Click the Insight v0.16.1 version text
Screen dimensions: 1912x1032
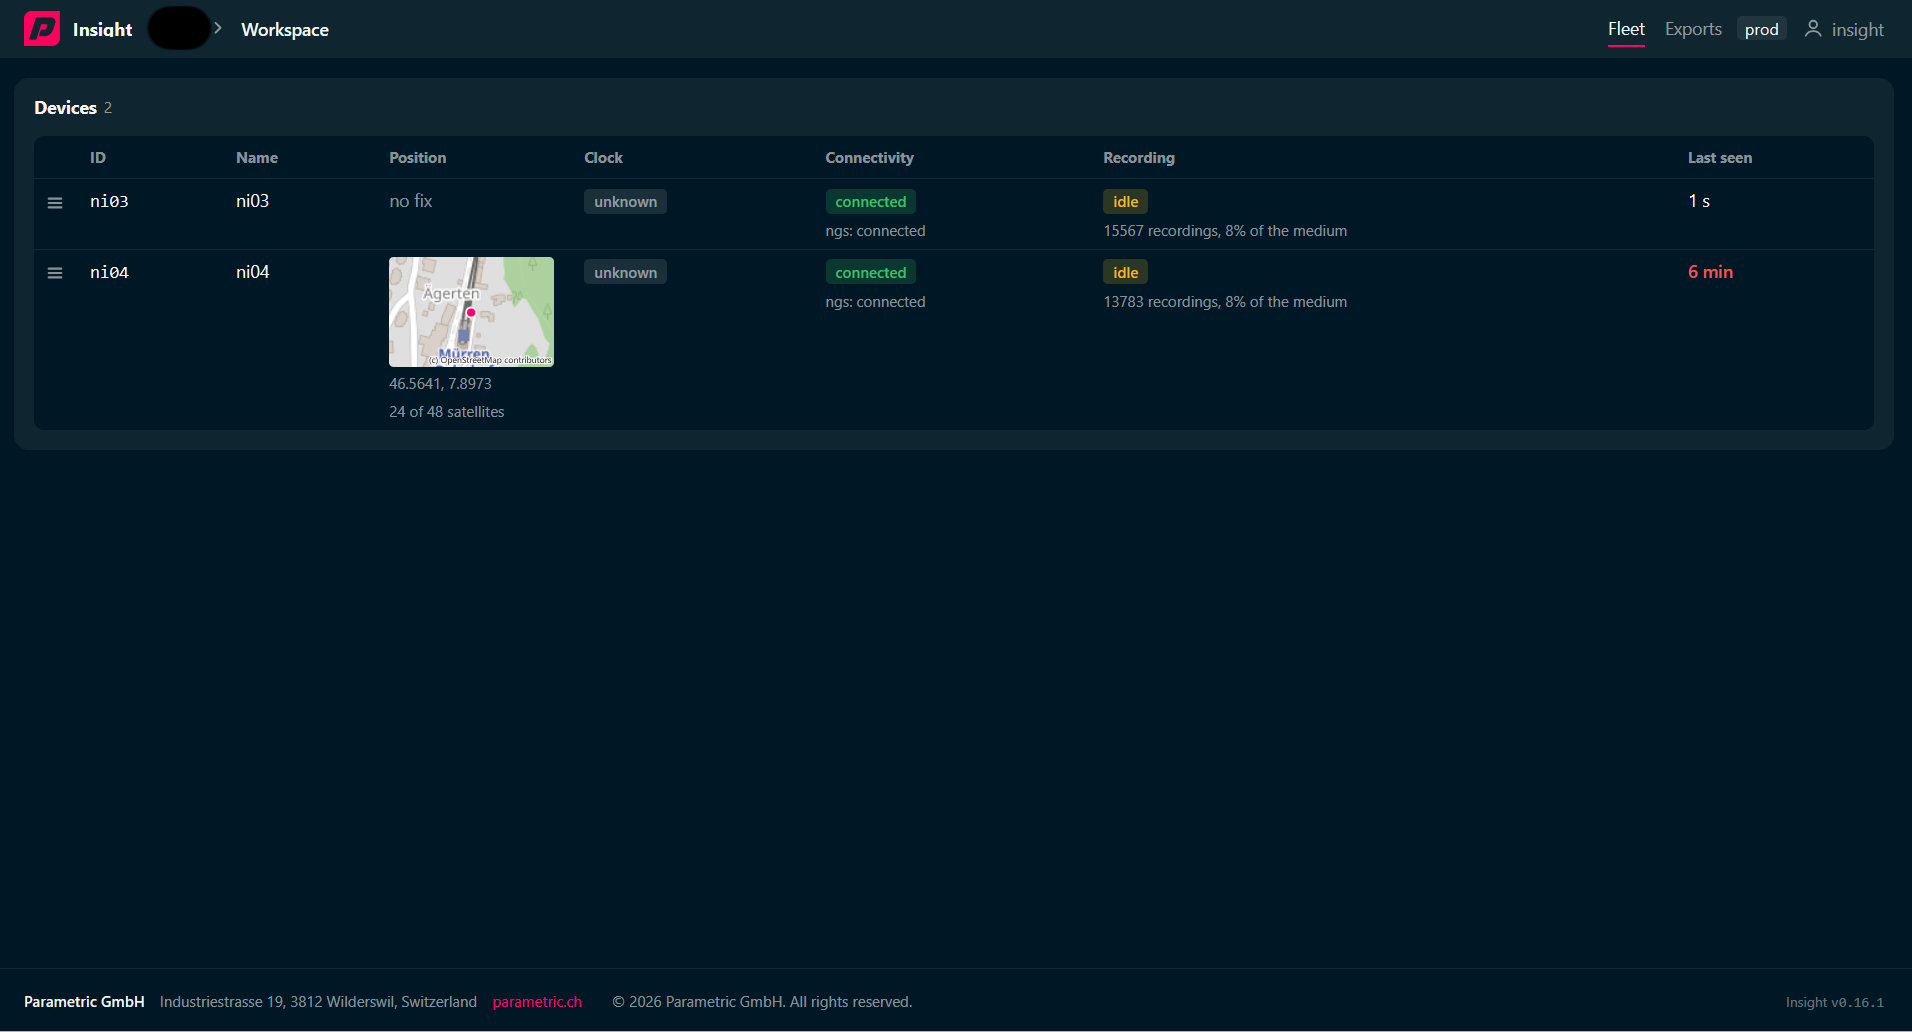point(1835,1002)
